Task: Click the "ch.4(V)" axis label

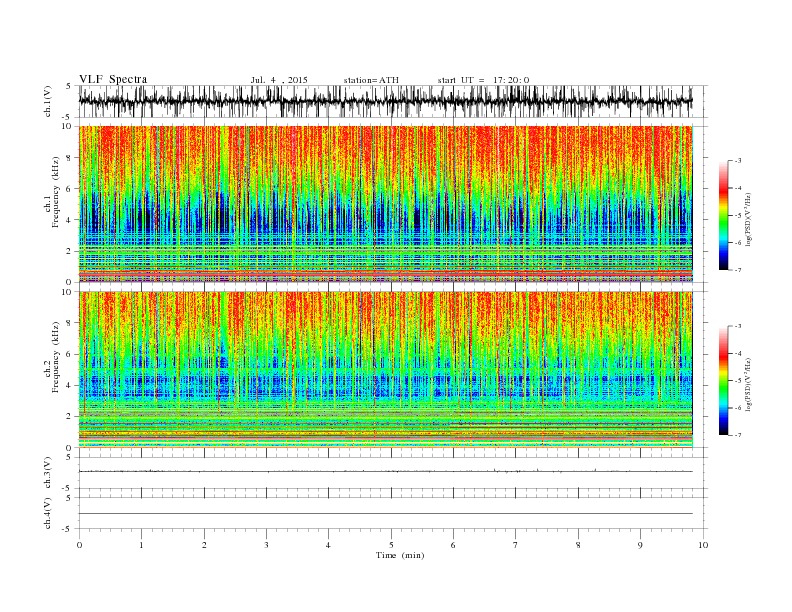Action: pyautogui.click(x=48, y=513)
